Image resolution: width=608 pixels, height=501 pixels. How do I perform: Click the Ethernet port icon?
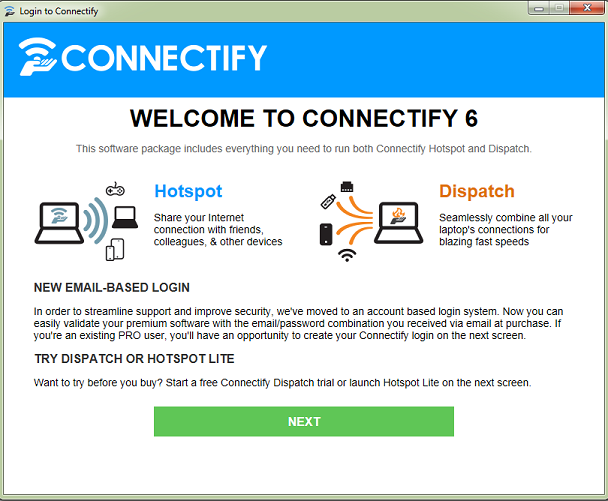347,187
